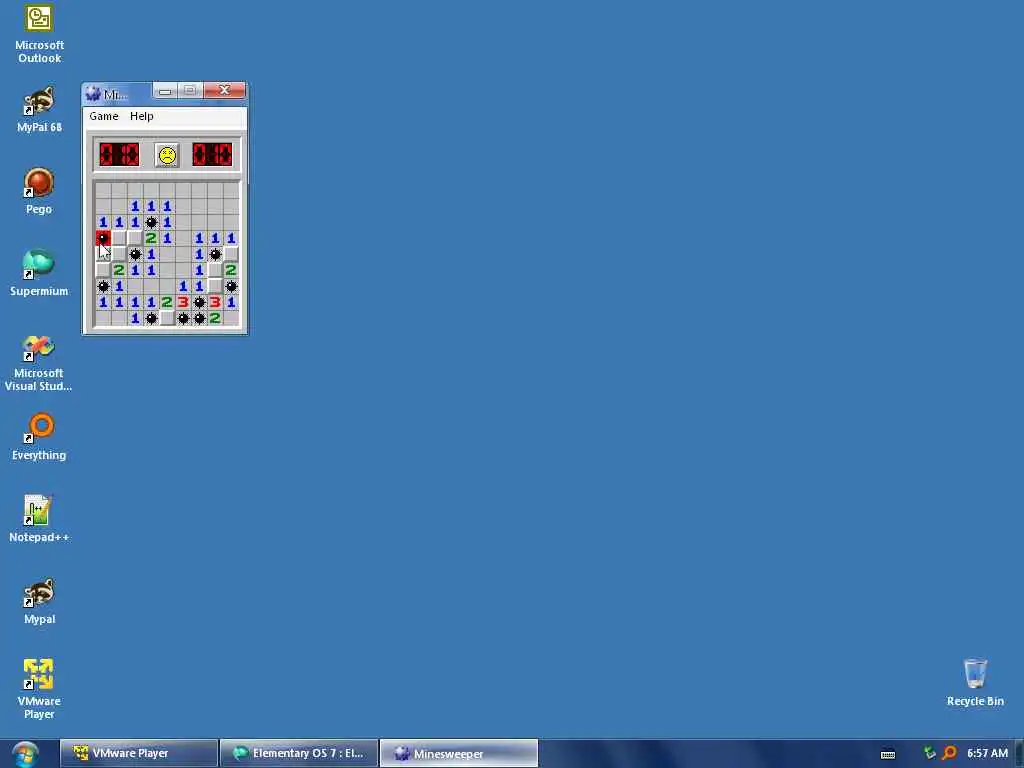Close the Minesweeper window
The height and width of the screenshot is (768, 1024).
[x=225, y=91]
